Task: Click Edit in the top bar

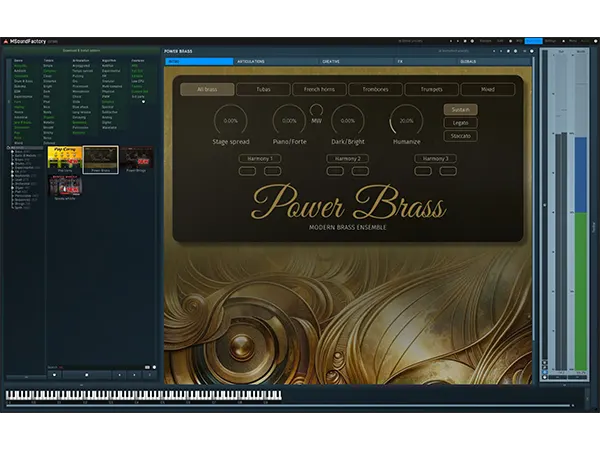Action: (500, 41)
